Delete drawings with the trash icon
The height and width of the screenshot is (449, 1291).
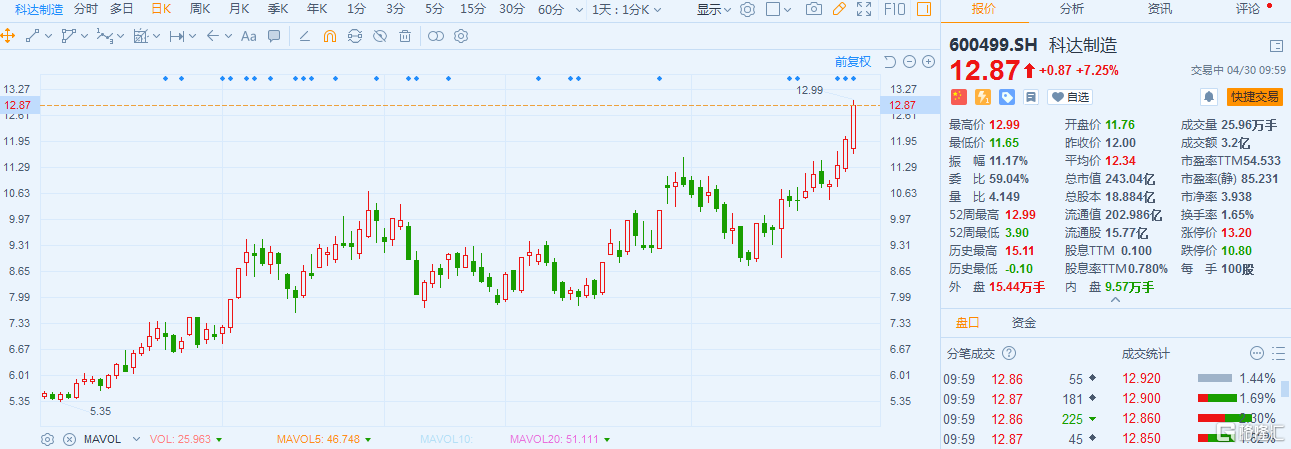[x=404, y=36]
